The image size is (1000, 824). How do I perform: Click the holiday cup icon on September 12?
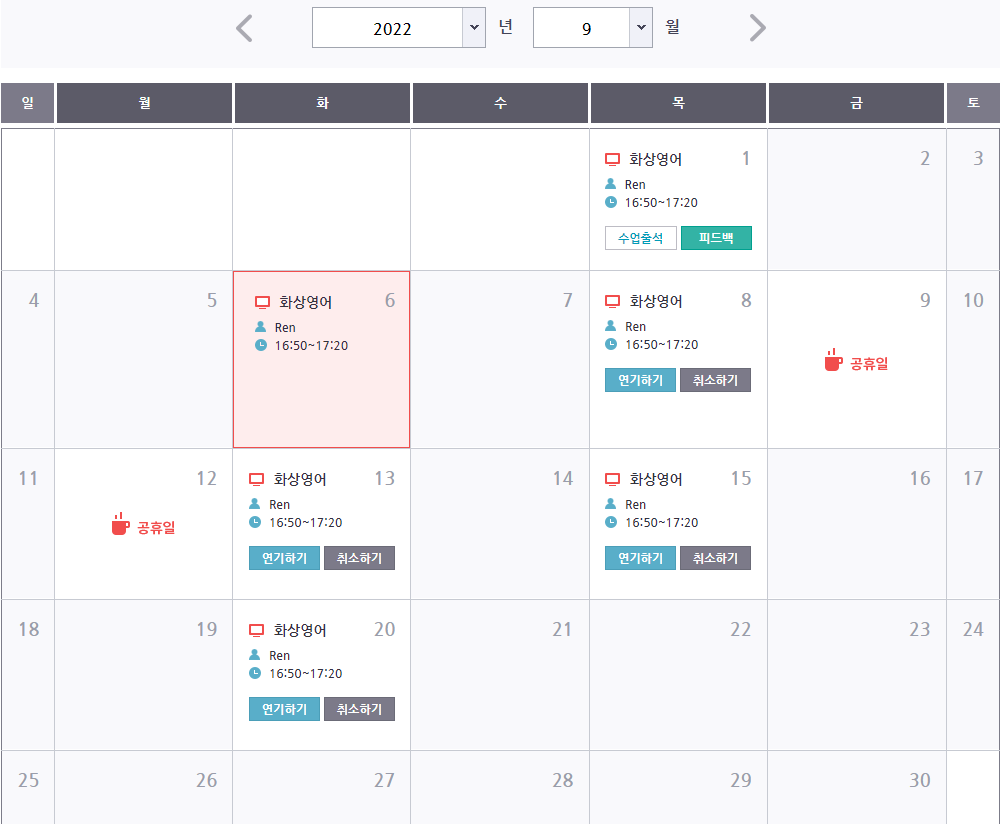120,524
